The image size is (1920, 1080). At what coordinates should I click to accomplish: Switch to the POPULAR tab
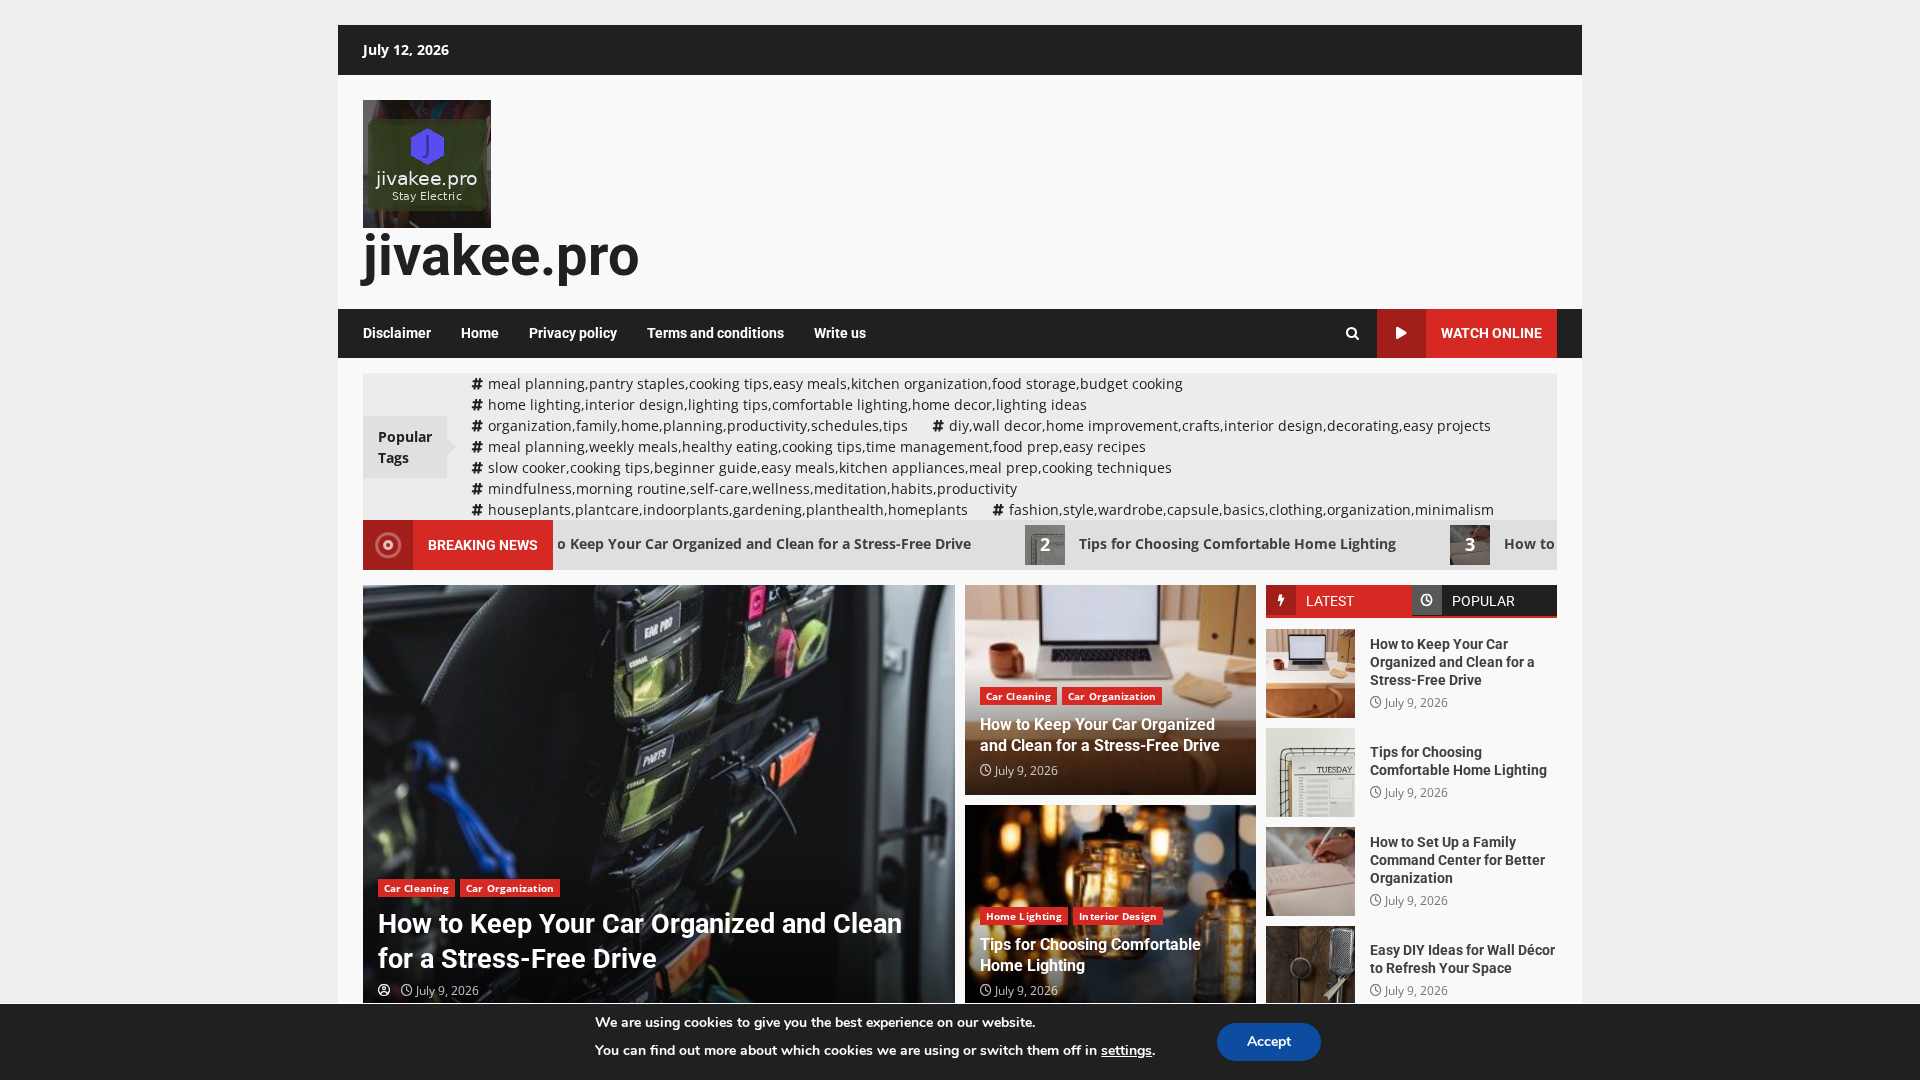click(1484, 601)
